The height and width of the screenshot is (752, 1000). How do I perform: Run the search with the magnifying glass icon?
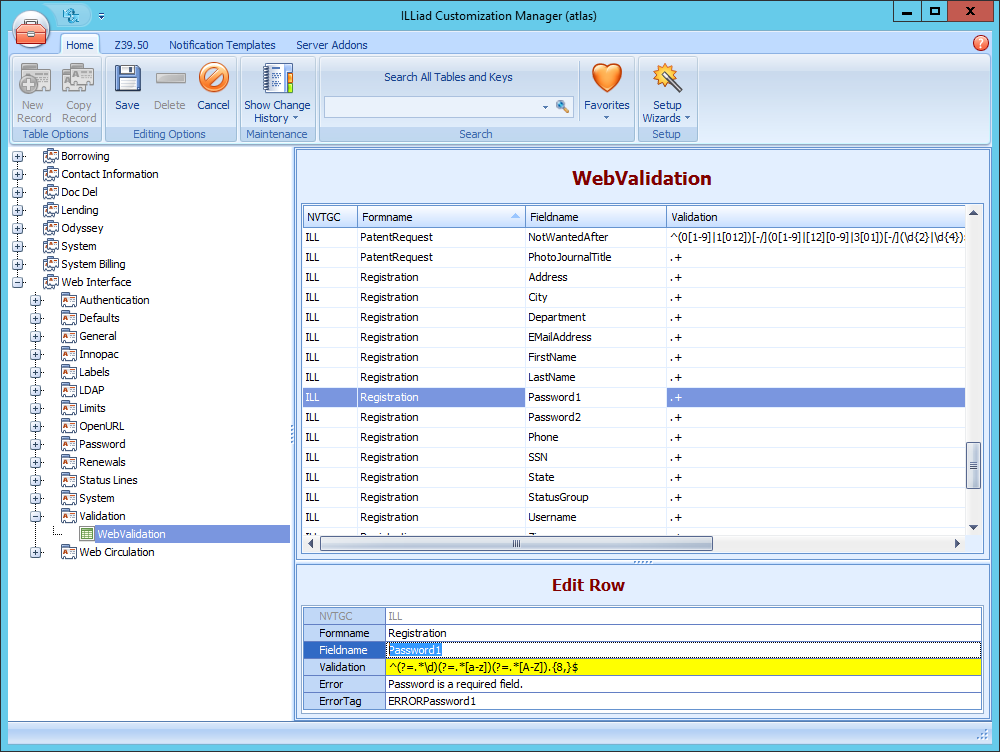point(562,106)
